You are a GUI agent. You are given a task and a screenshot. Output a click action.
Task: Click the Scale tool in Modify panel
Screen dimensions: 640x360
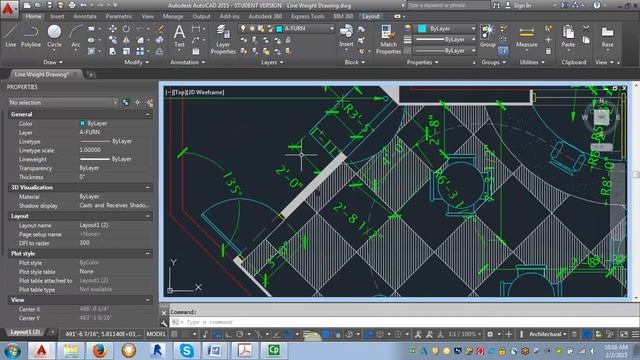point(126,51)
